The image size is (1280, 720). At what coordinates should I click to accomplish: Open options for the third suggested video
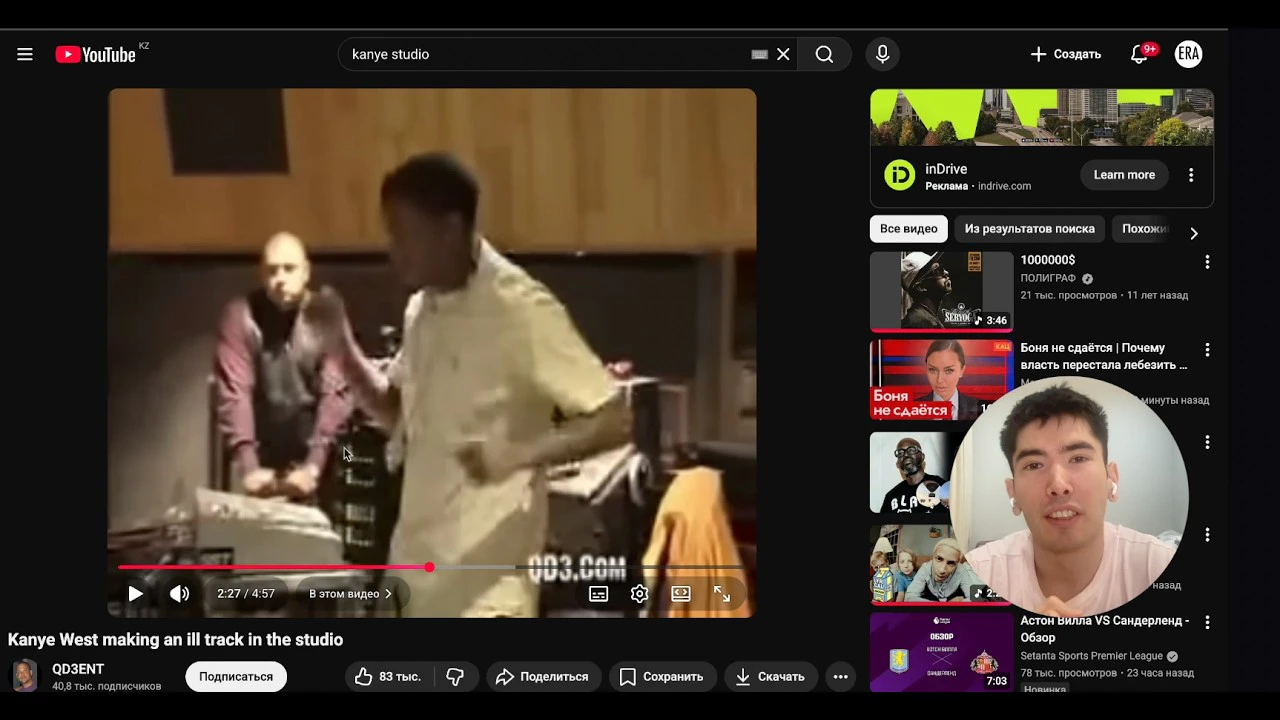coord(1207,442)
